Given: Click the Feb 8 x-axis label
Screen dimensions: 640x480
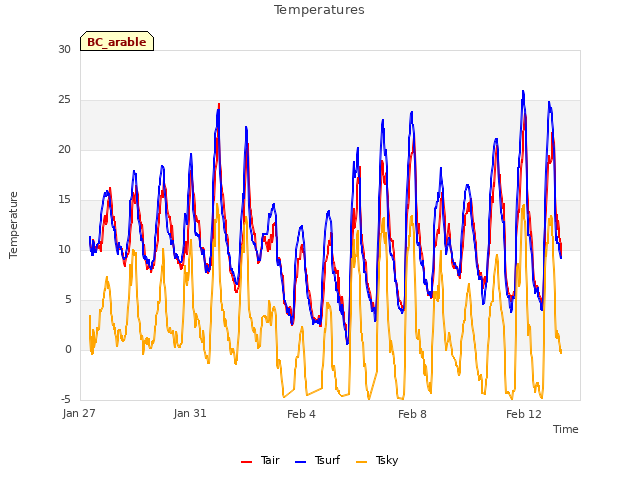Looking at the screenshot, I should coord(412,414).
